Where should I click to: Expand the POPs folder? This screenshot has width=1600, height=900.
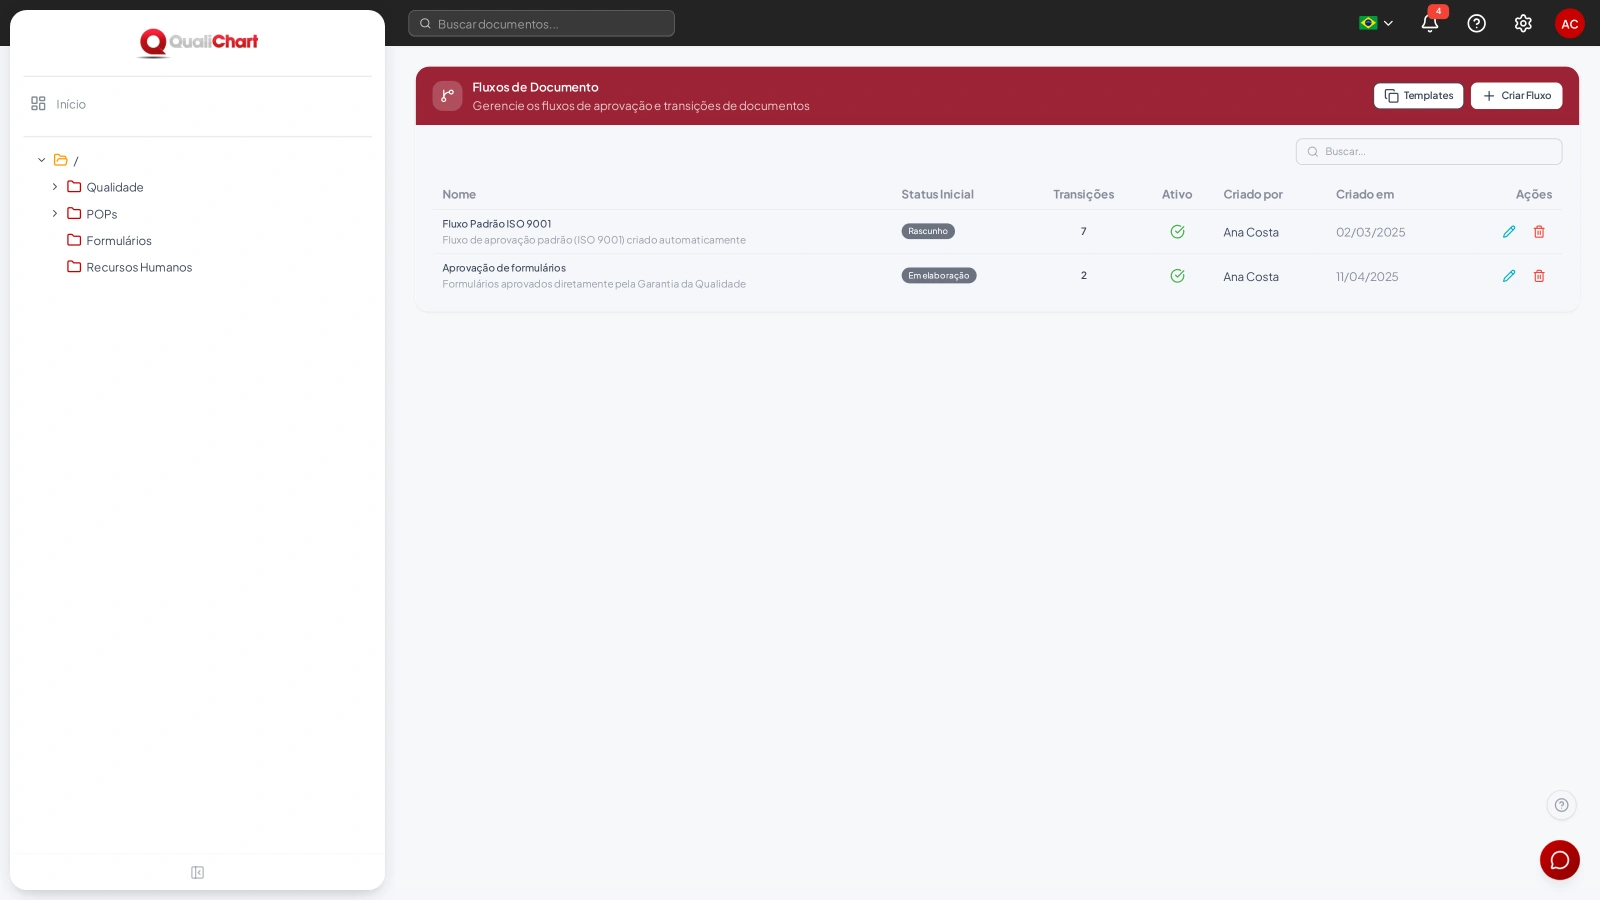pyautogui.click(x=55, y=214)
